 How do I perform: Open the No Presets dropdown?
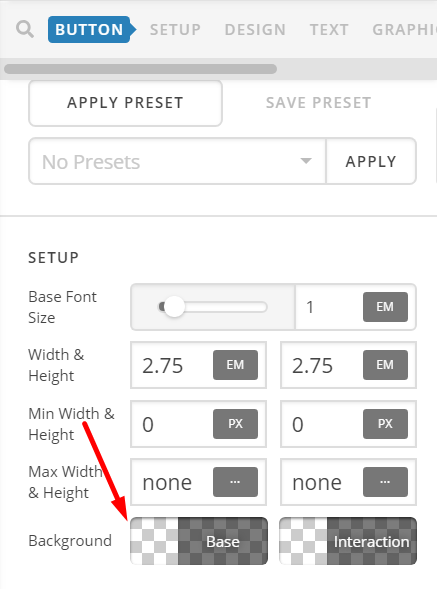pyautogui.click(x=177, y=161)
